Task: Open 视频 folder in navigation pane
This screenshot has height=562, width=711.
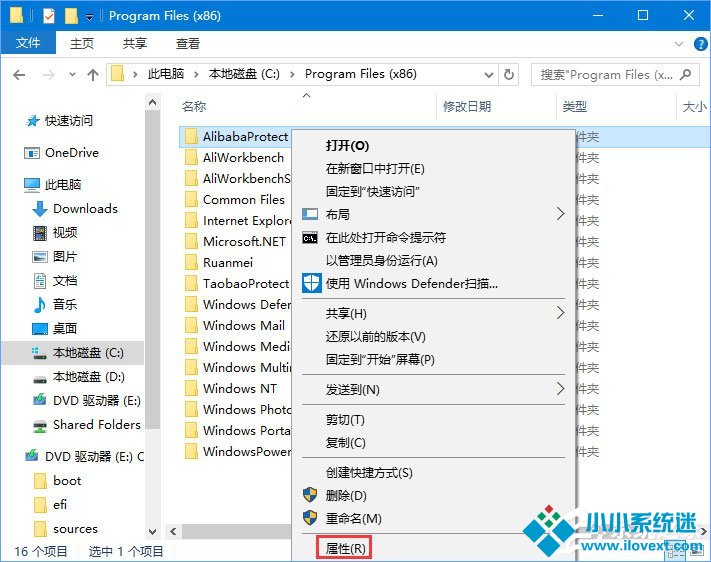Action: 64,232
